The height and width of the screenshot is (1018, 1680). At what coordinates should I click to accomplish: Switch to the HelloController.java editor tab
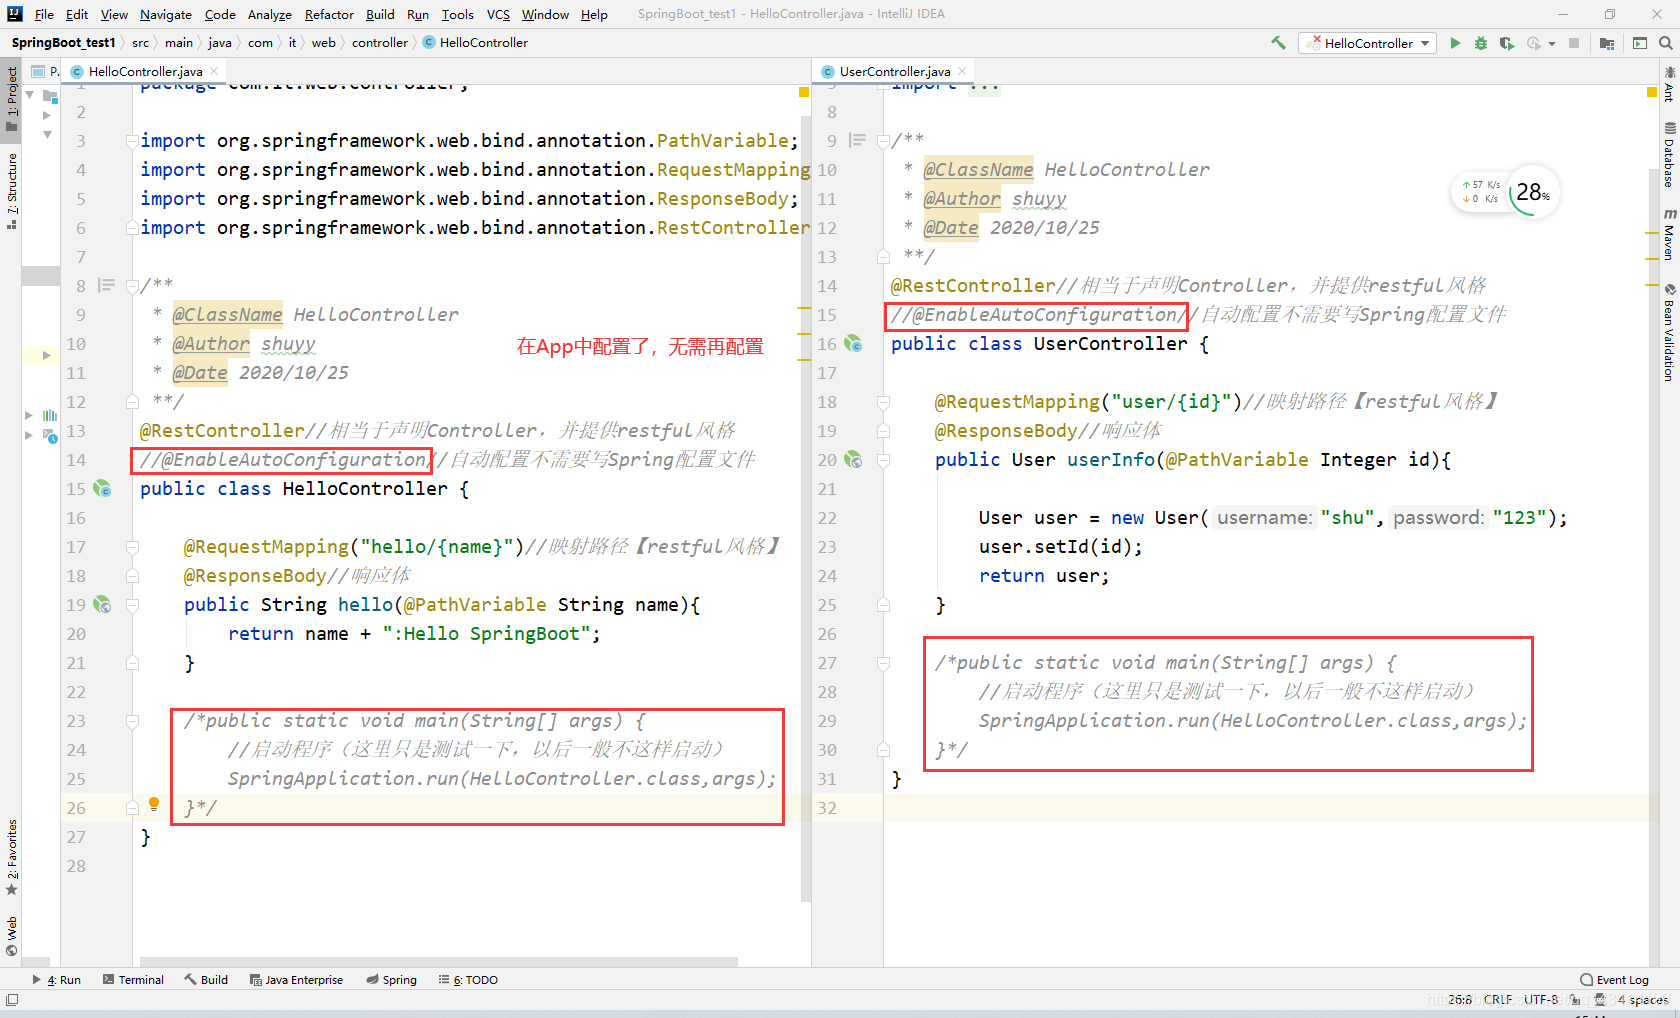145,71
